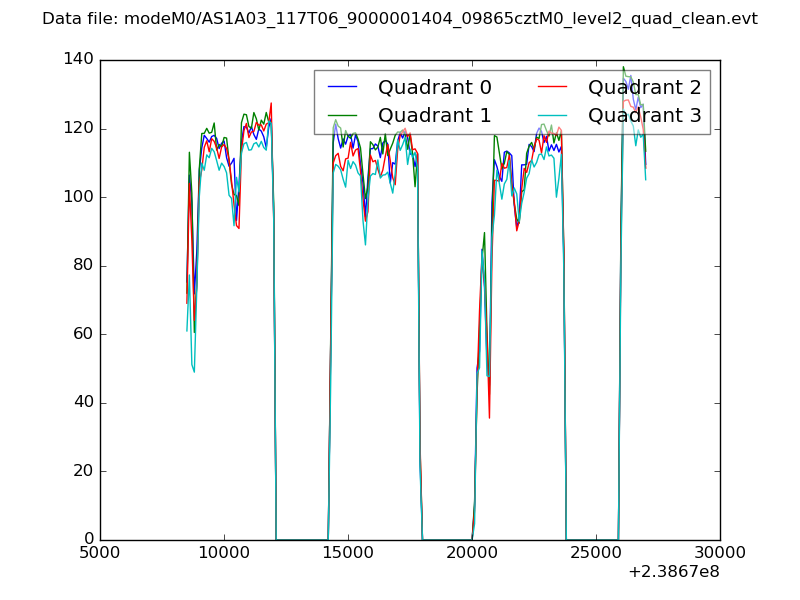The image size is (800, 600).
Task: Click the red Quadrant 2 legend line
Action: [552, 88]
